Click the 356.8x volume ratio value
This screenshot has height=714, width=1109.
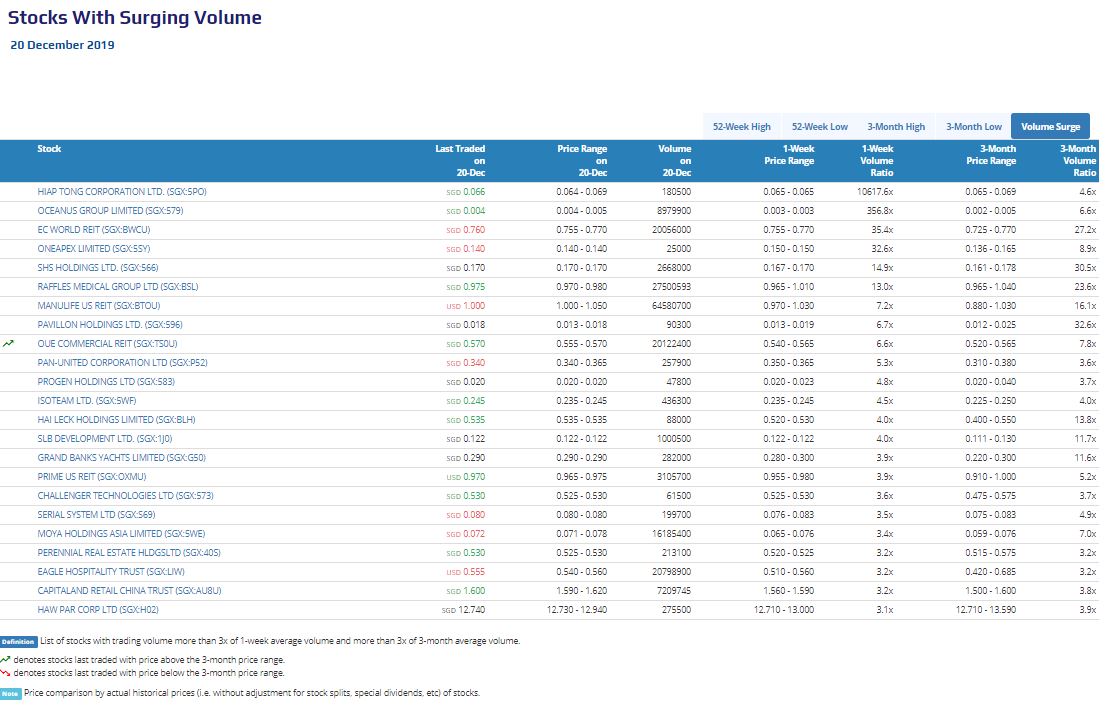coord(879,211)
